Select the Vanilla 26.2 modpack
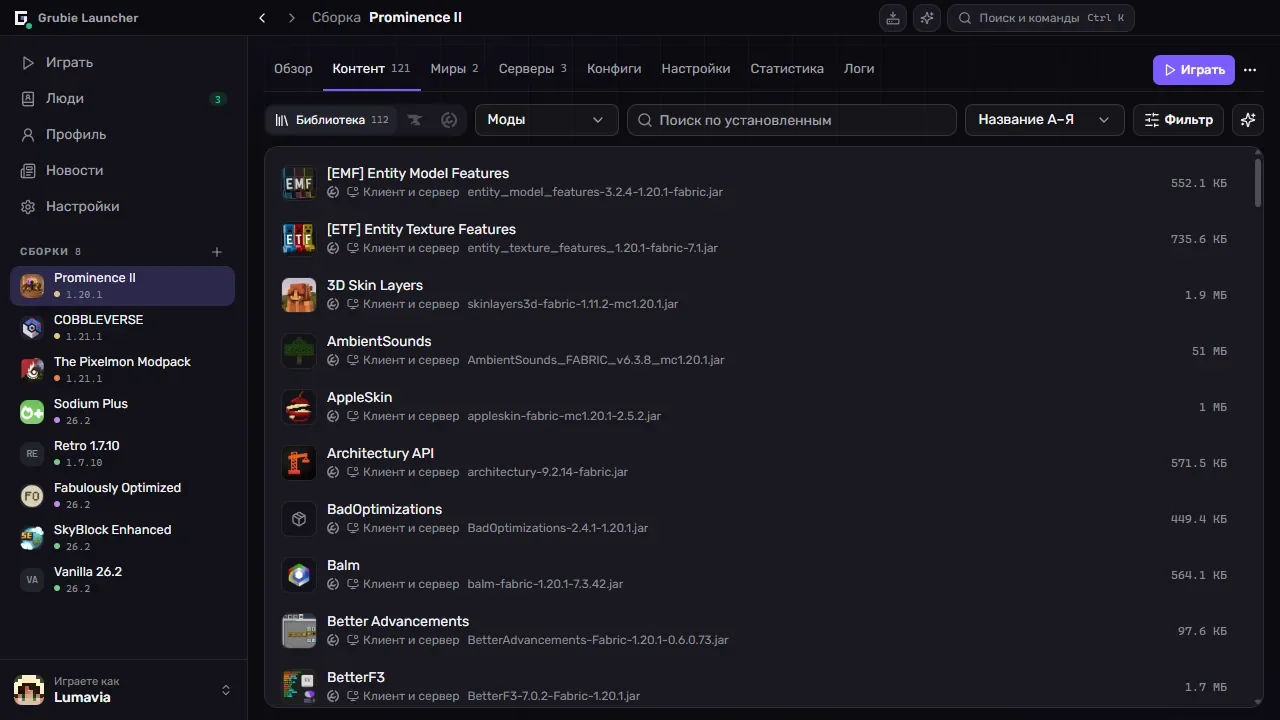This screenshot has height=720, width=1280. click(123, 580)
